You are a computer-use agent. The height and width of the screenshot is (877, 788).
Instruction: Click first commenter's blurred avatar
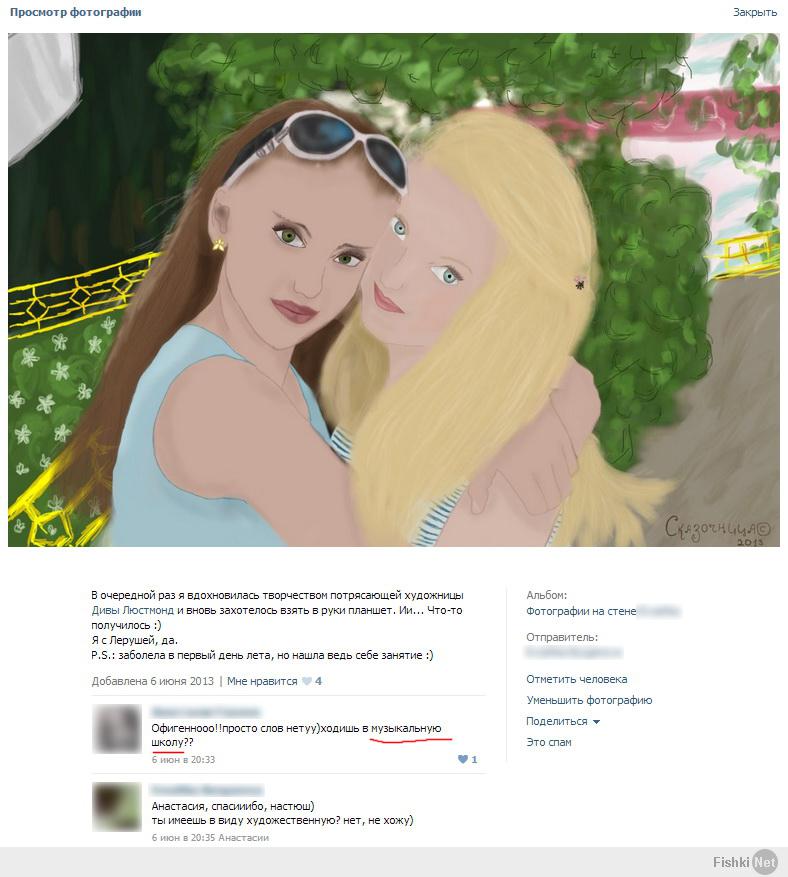117,729
